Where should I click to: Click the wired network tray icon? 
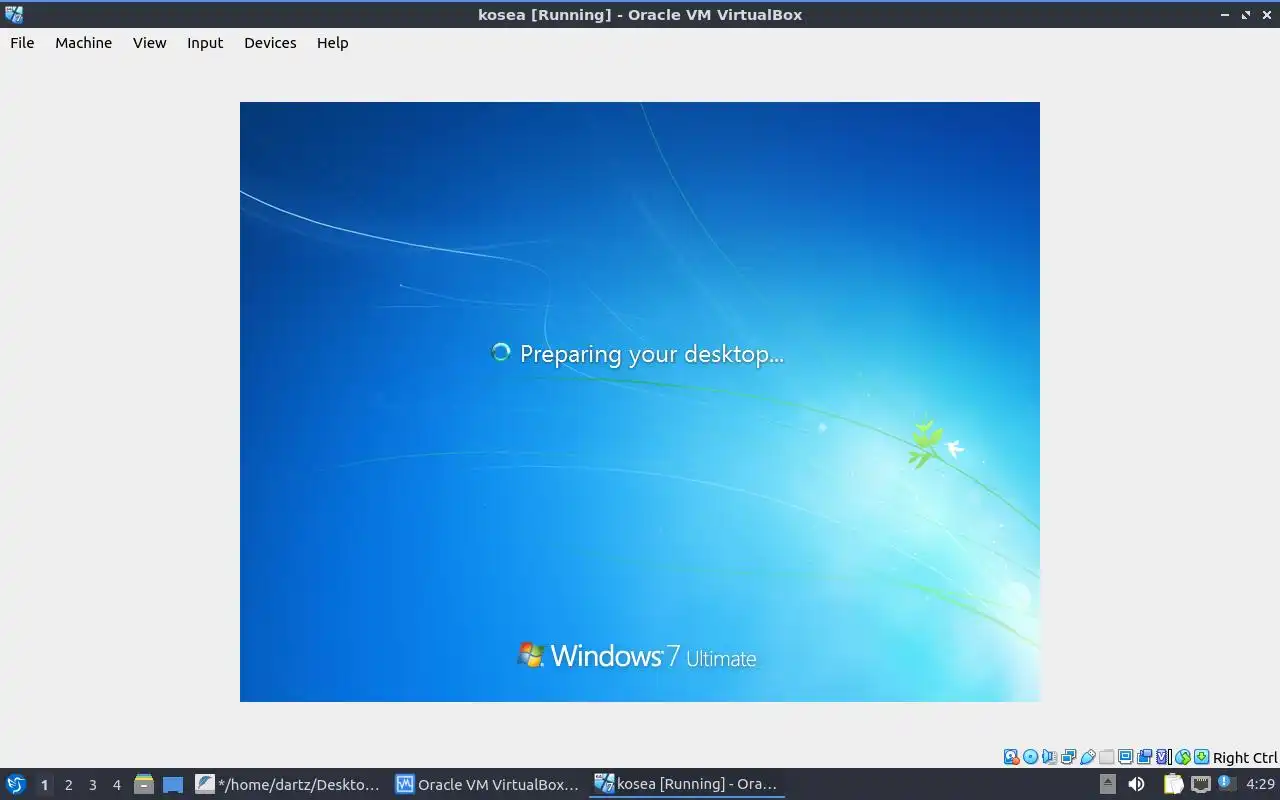coord(1201,783)
